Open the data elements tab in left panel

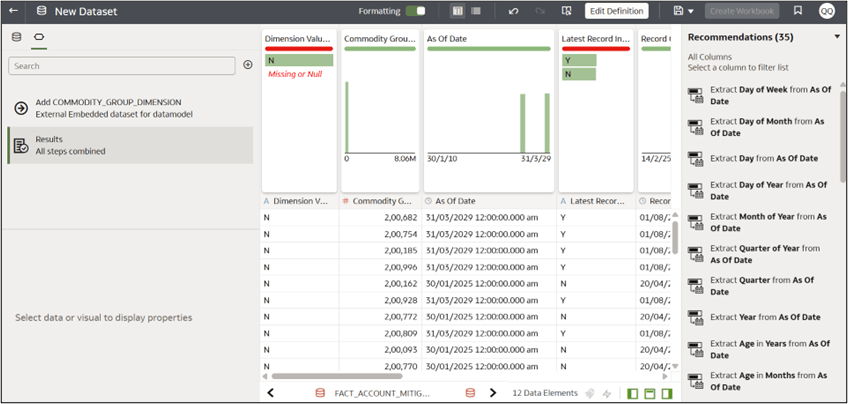pos(17,37)
